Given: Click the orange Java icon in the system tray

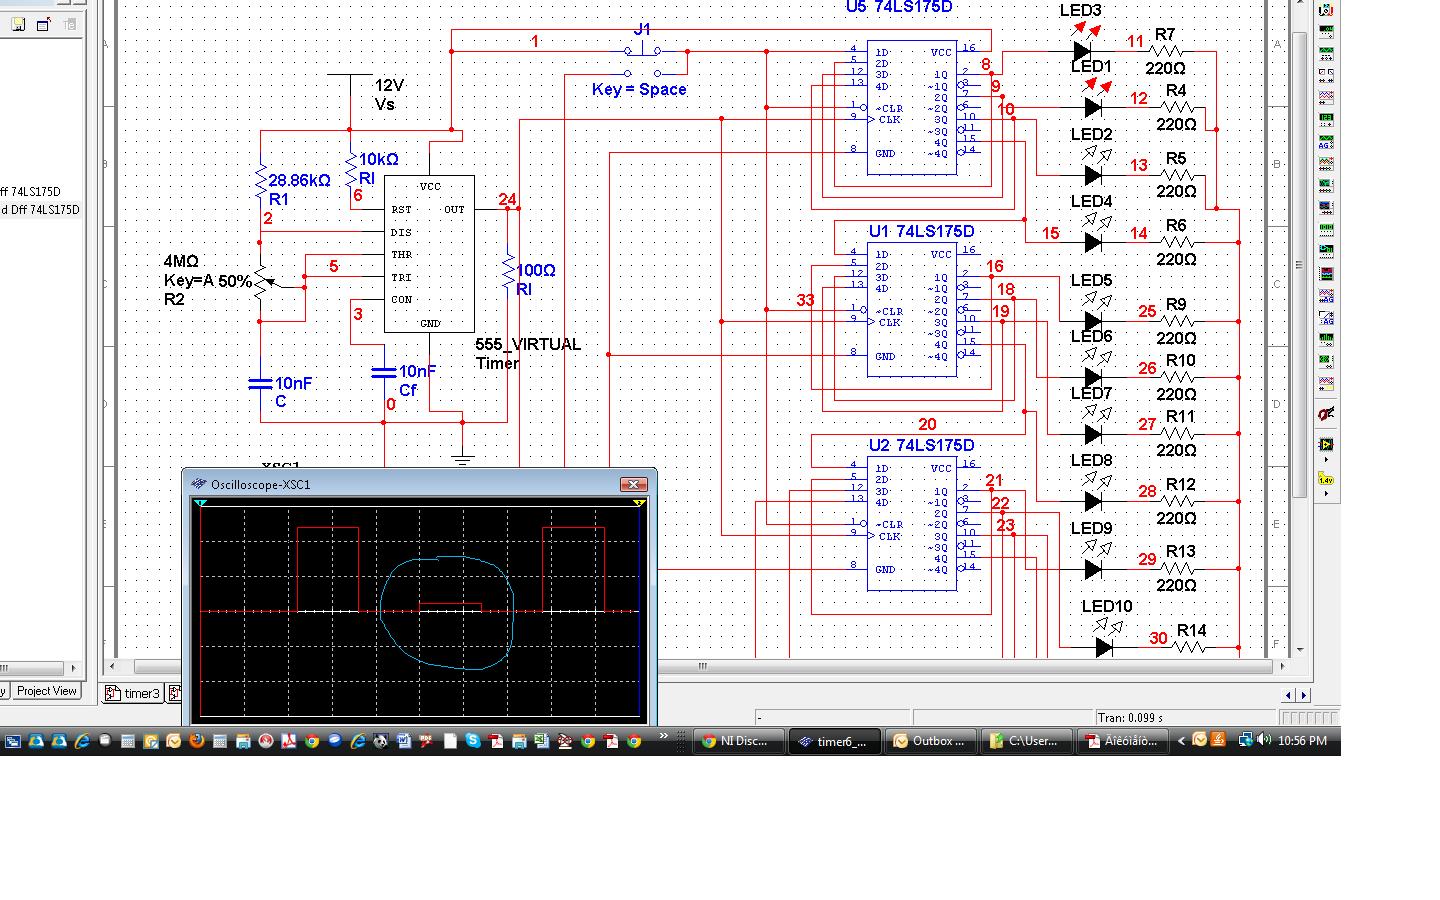Looking at the screenshot, I should point(1217,740).
